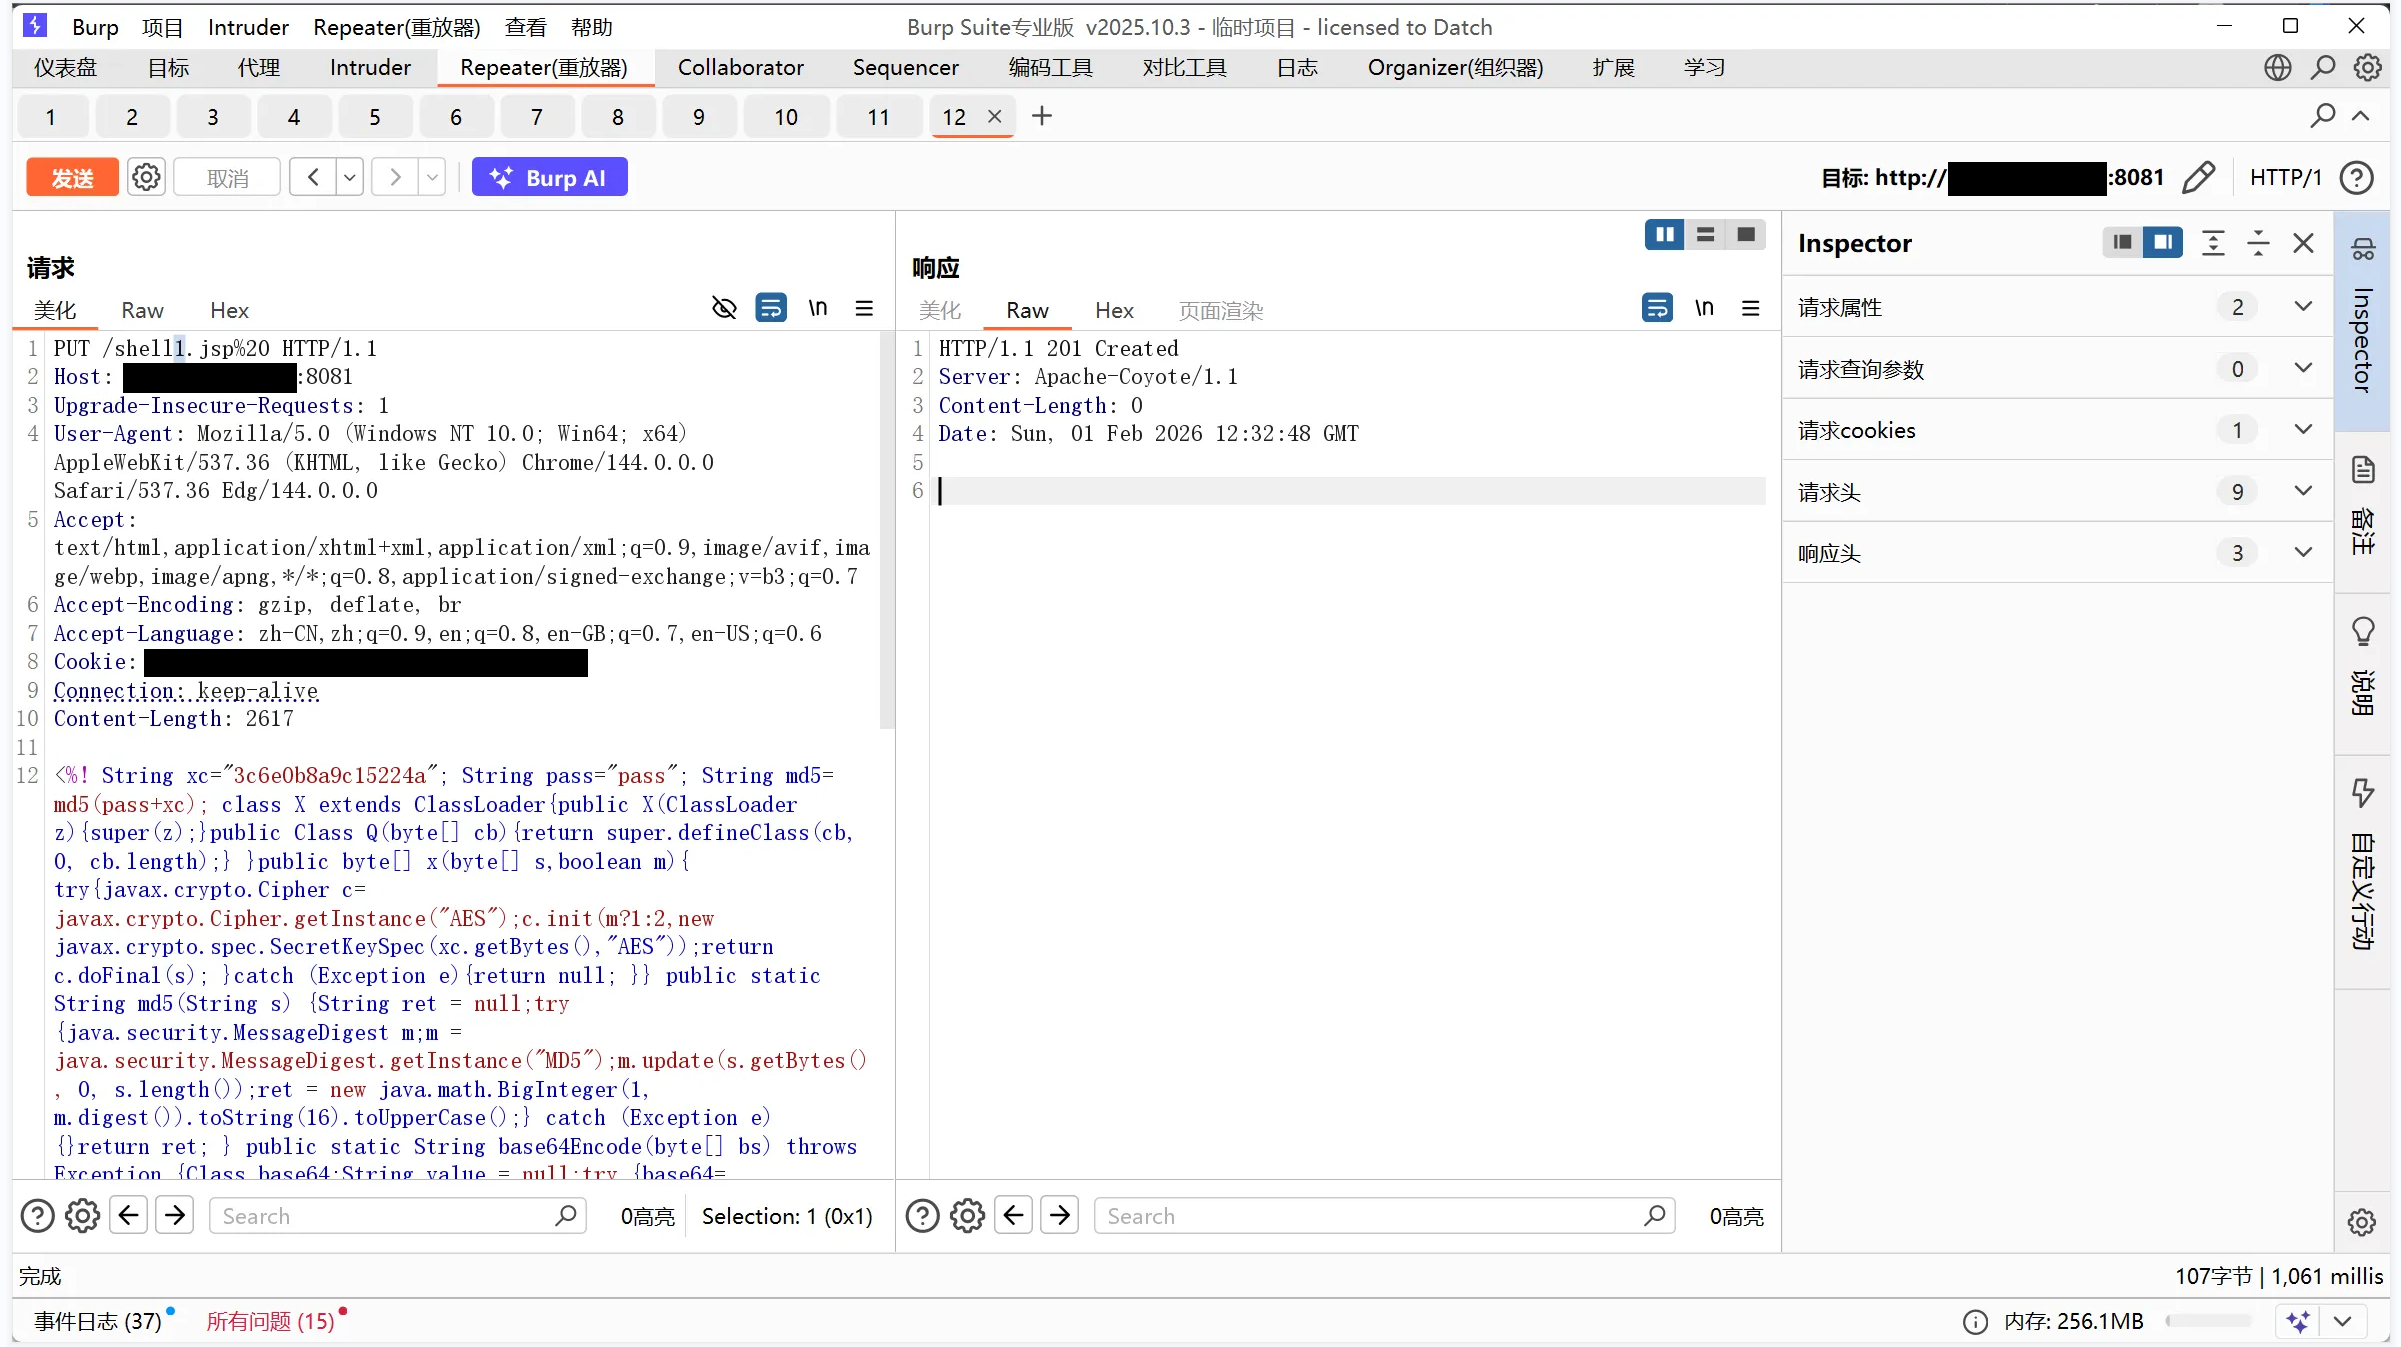Image resolution: width=2401 pixels, height=1347 pixels.
Task: Switch to Repeater tab 10
Action: 786,117
